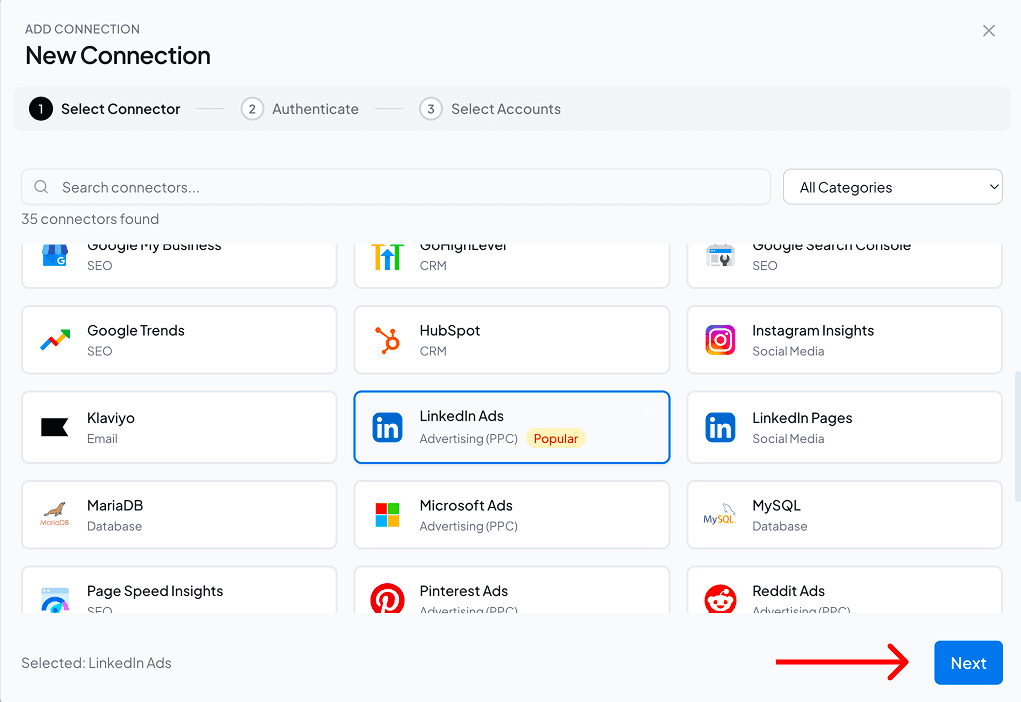Select the Microsoft Ads connector name
This screenshot has height=702, width=1021.
pyautogui.click(x=466, y=505)
